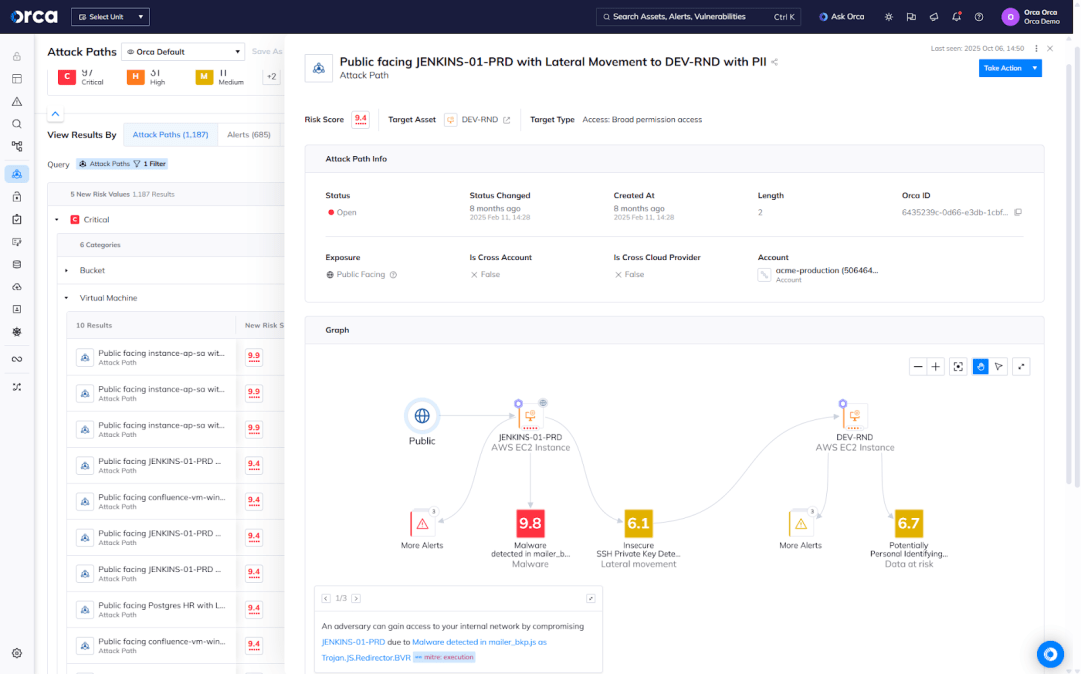The height and width of the screenshot is (674, 1081).
Task: Copy the Orca ID value
Action: (x=1018, y=212)
